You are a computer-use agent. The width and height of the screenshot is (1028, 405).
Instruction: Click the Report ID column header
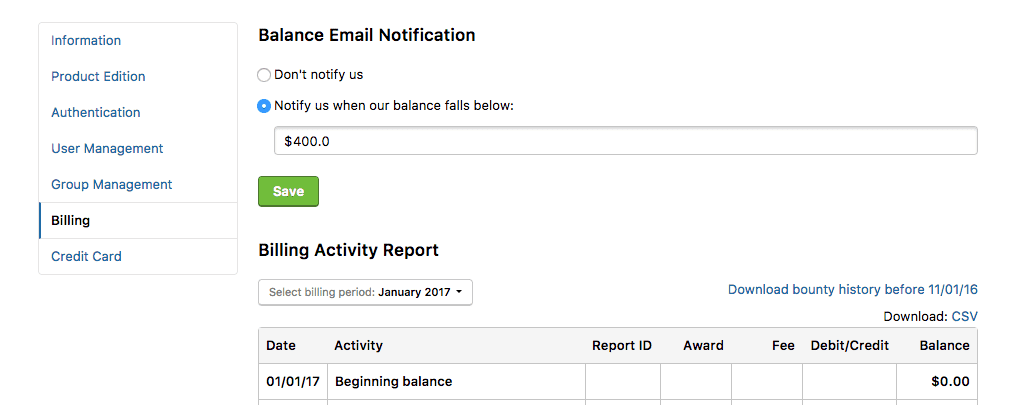click(622, 346)
